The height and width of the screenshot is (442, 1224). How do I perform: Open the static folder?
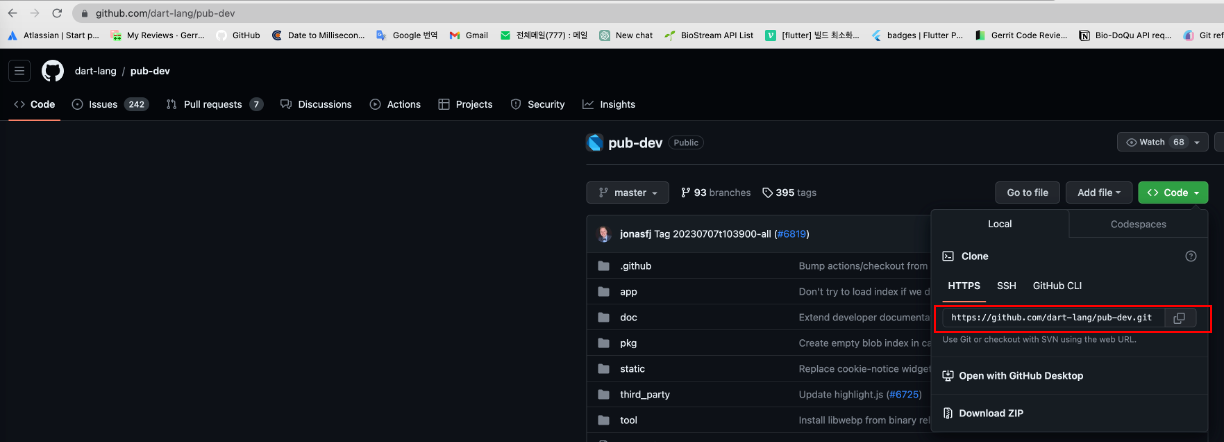(x=632, y=369)
